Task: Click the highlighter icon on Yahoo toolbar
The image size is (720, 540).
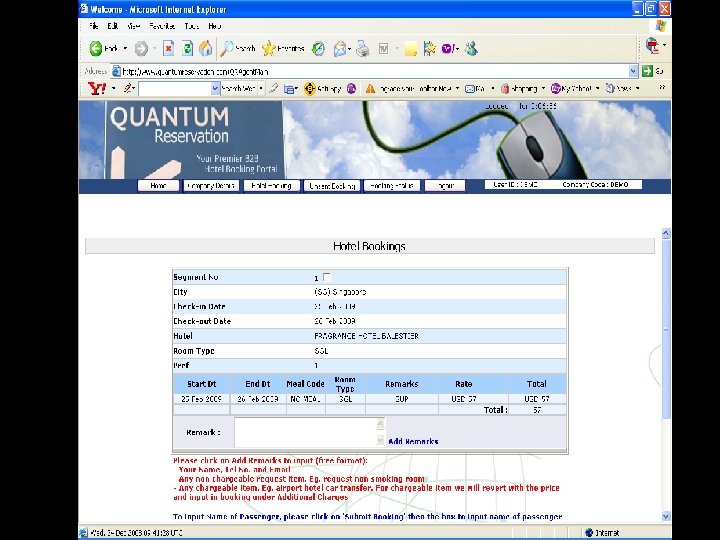Action: (x=274, y=89)
